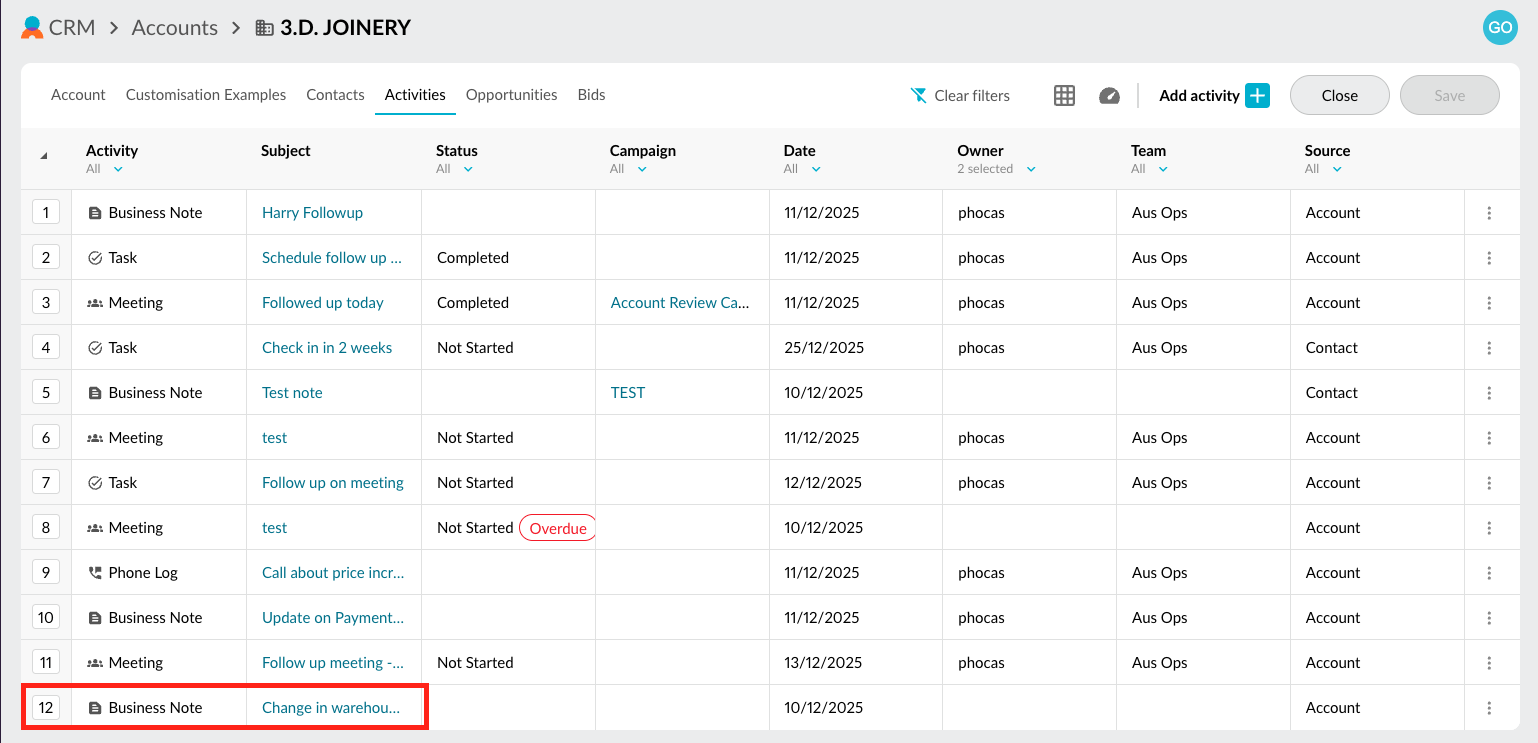Open the GO user avatar menu

coord(1499,28)
